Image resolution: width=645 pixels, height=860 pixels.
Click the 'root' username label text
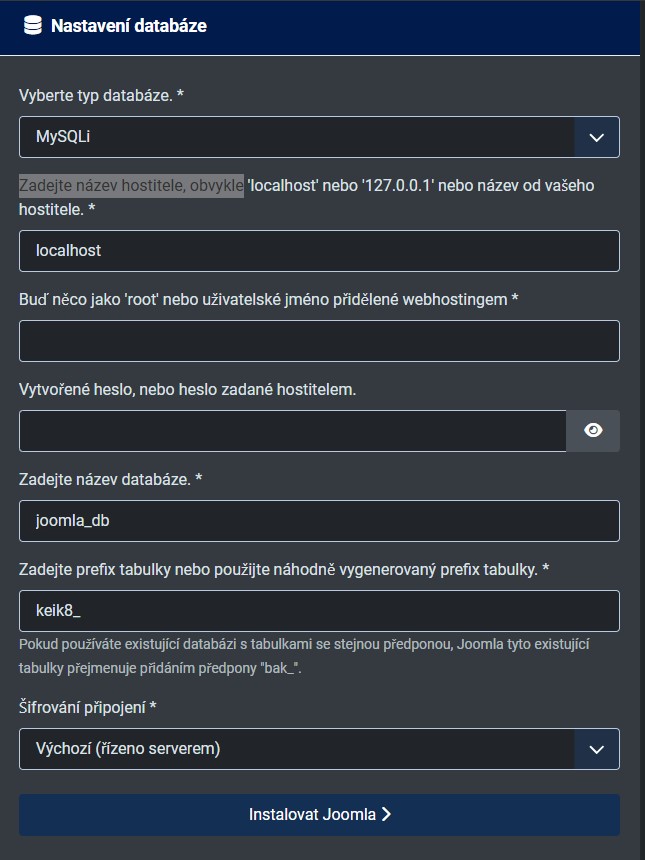click(x=268, y=299)
